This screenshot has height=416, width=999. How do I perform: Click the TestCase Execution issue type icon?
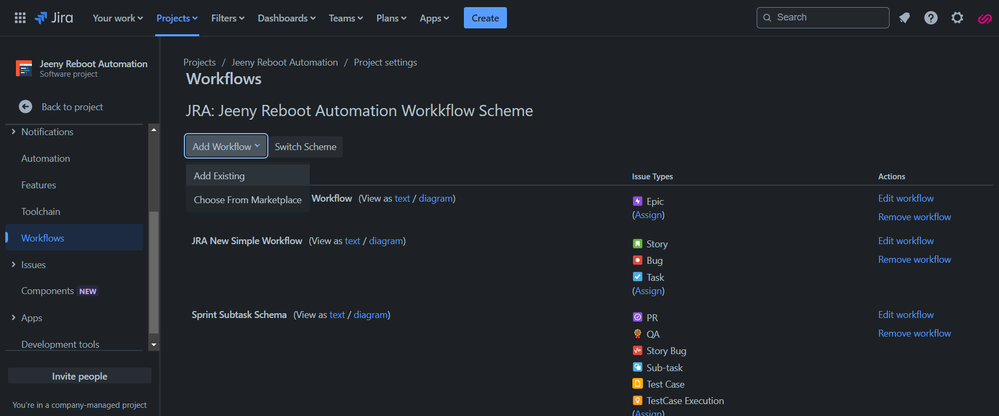click(637, 401)
